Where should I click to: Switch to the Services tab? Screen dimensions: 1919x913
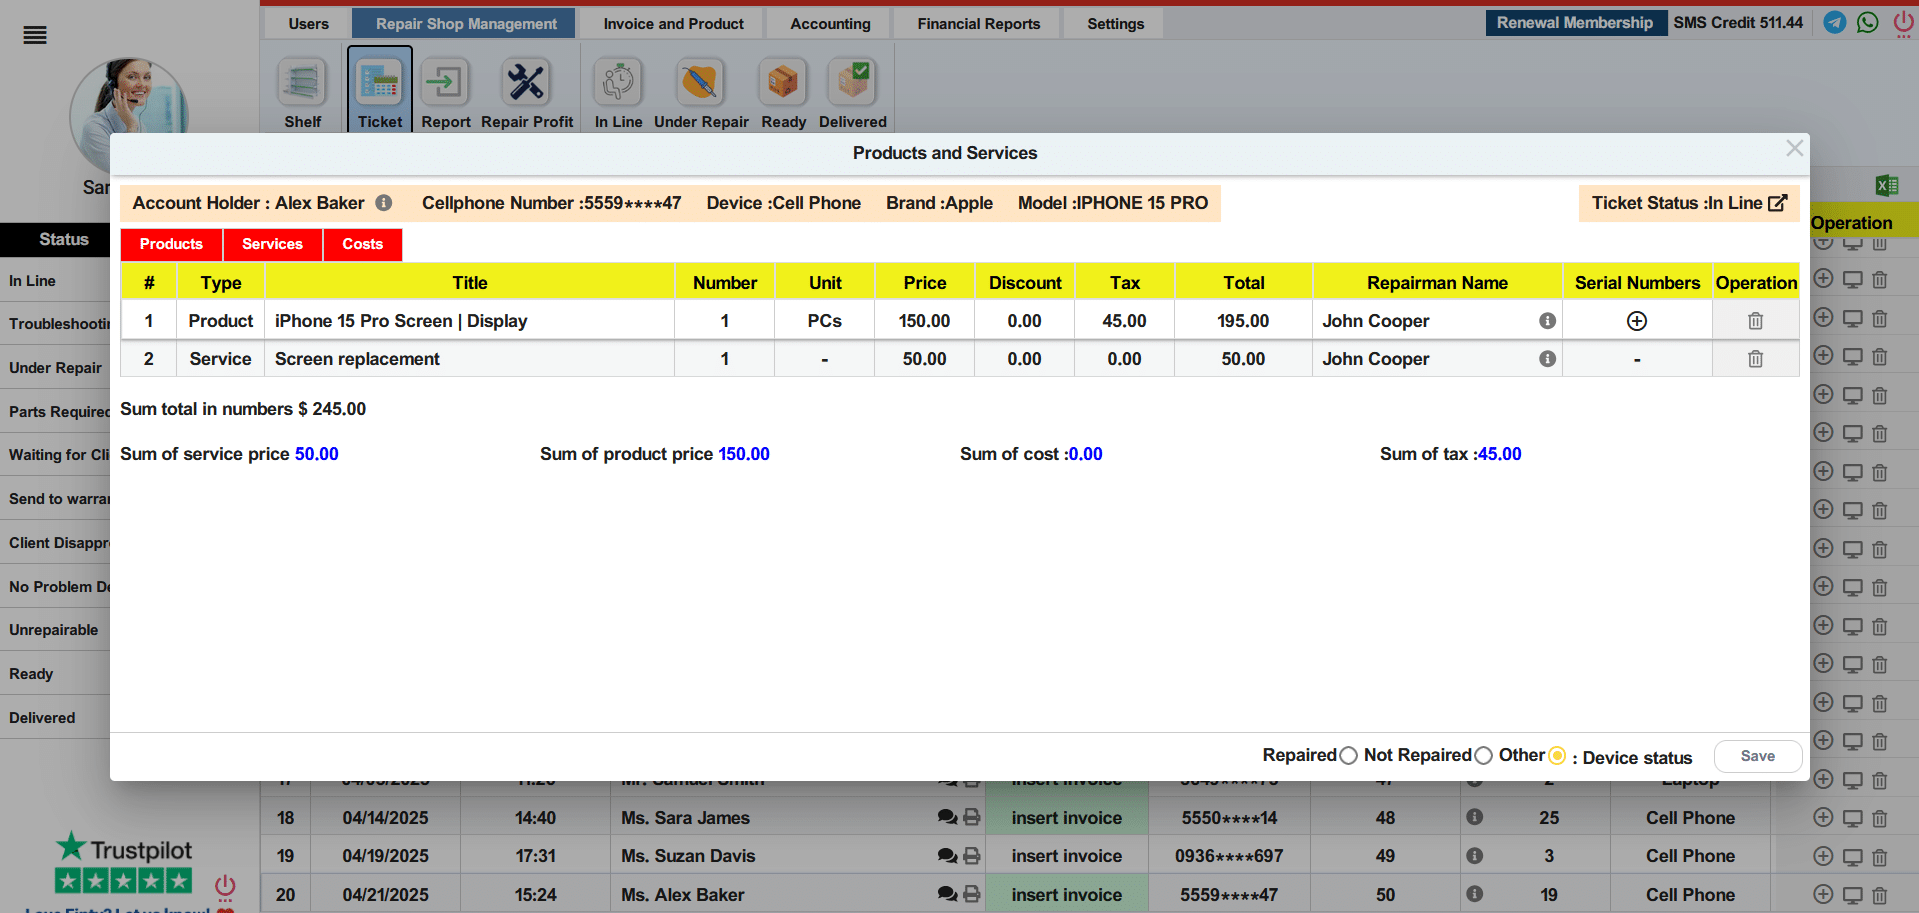click(x=272, y=244)
